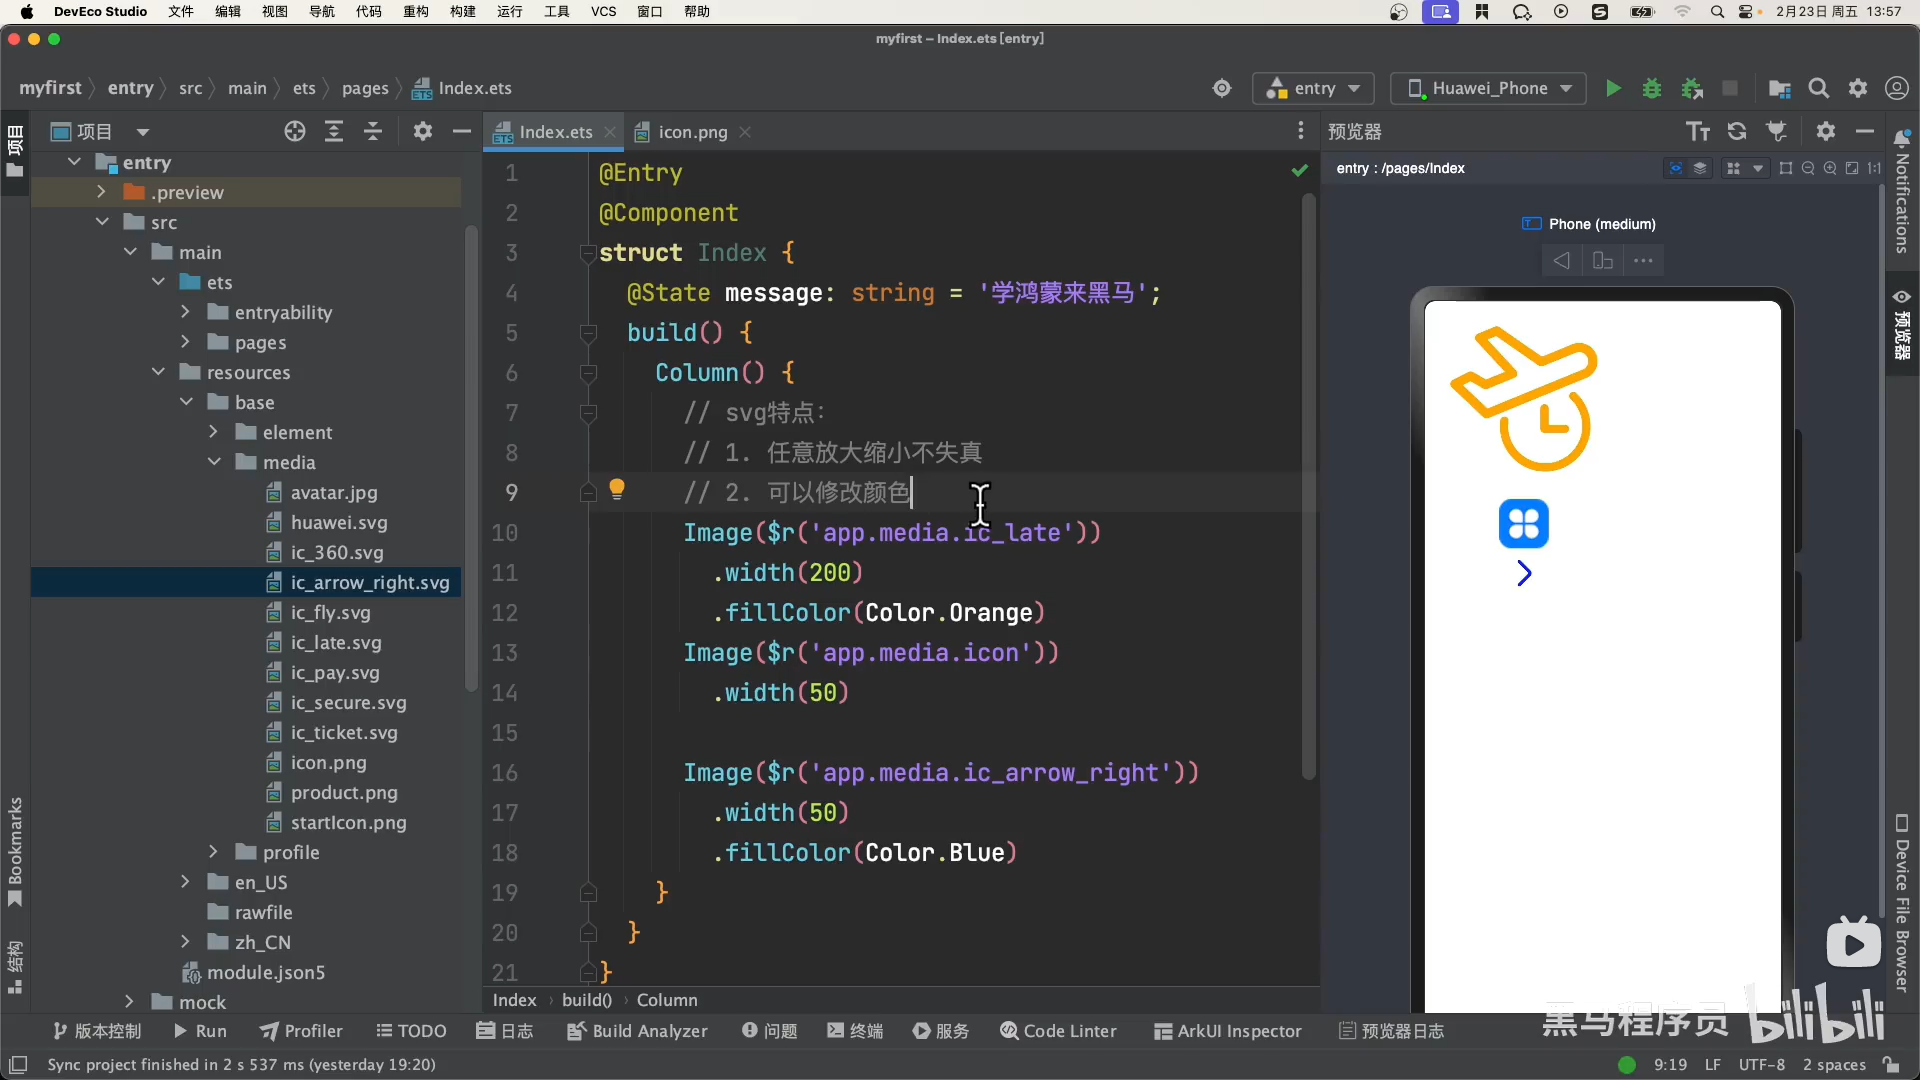
Task: Click the pages breadcrumb in navigation bar
Action: coord(365,88)
